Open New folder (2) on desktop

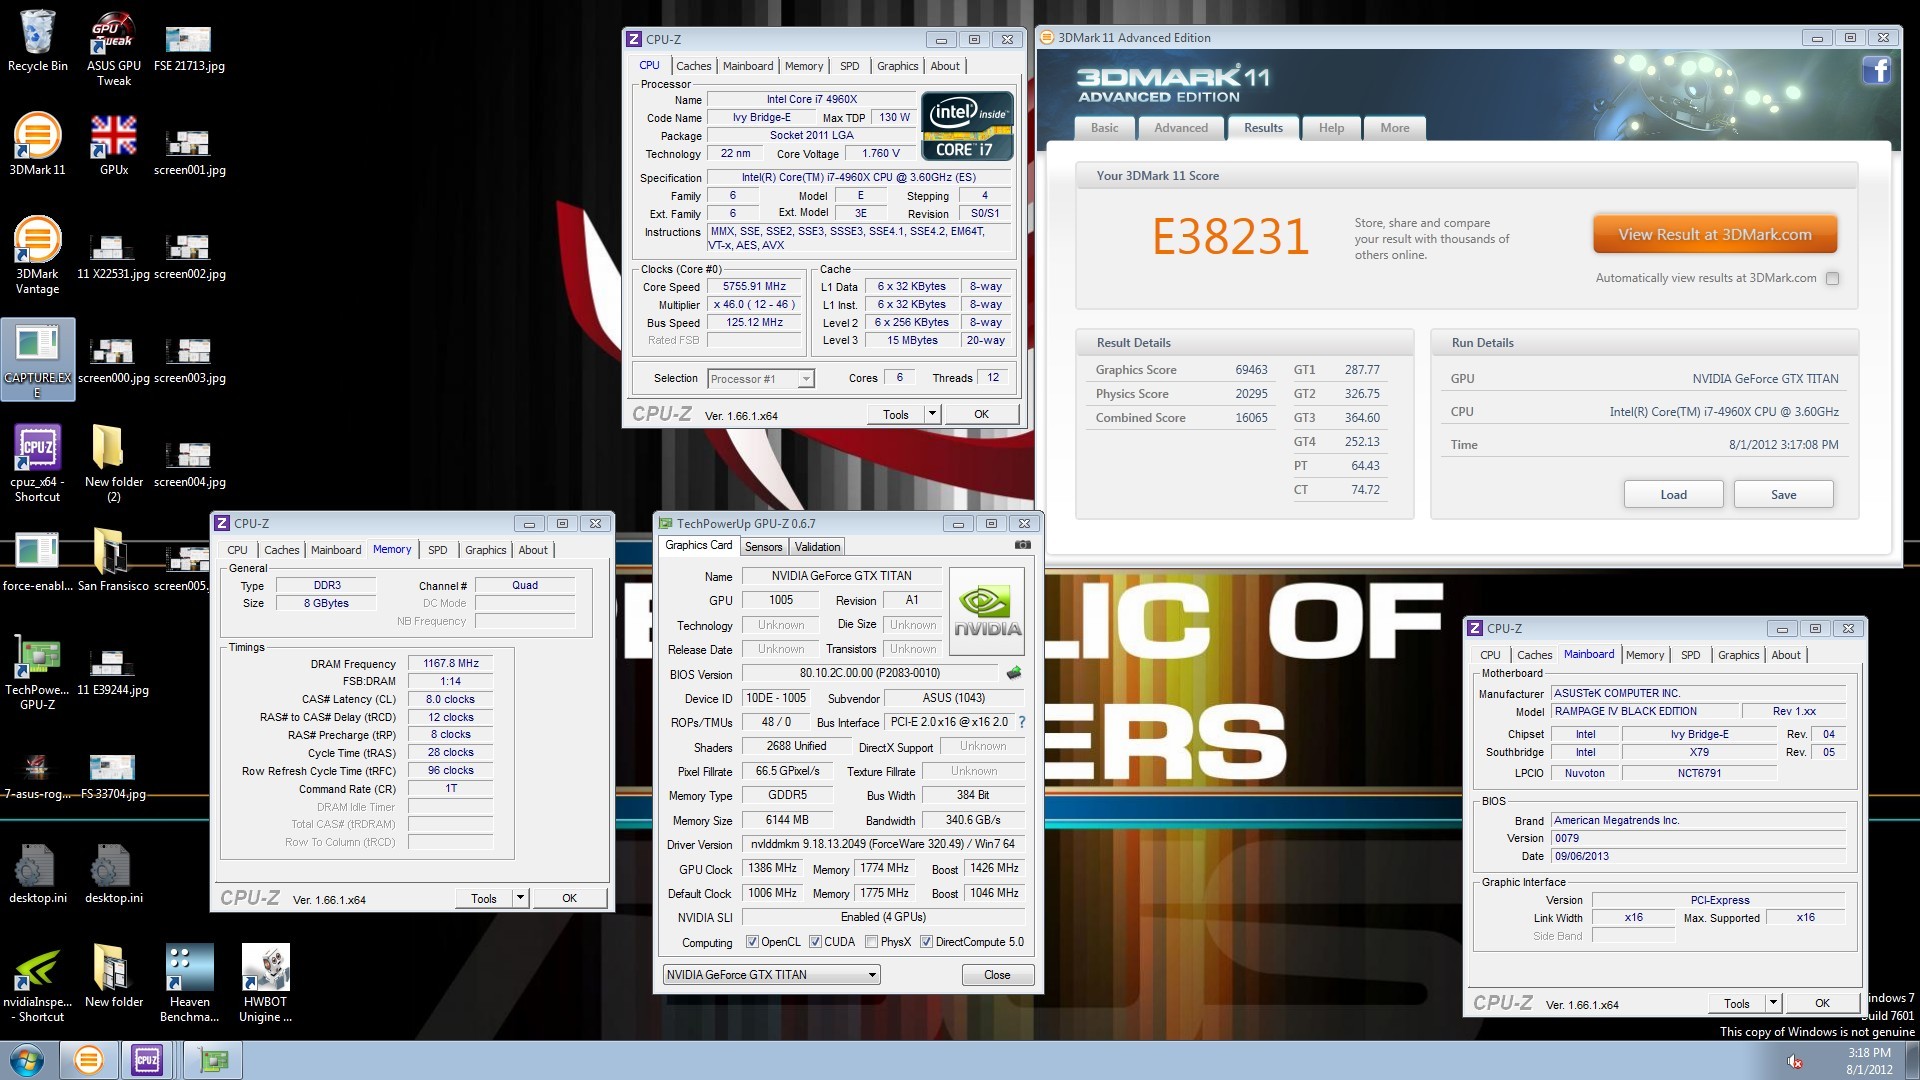pos(114,463)
